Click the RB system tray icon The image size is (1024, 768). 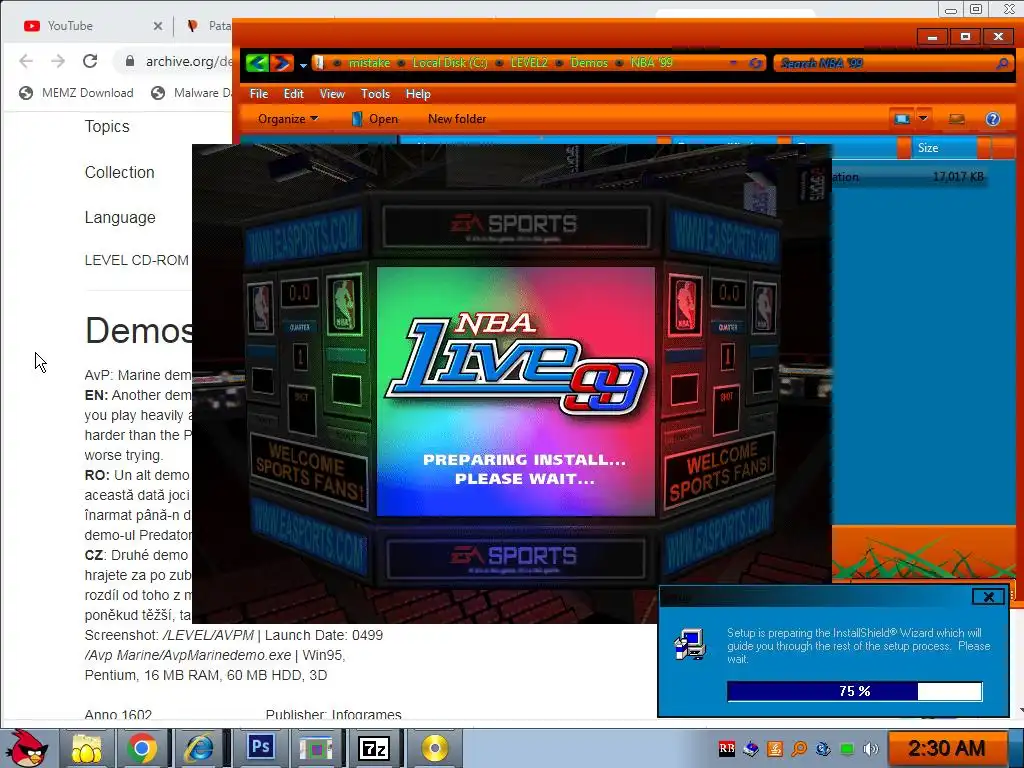(x=727, y=748)
